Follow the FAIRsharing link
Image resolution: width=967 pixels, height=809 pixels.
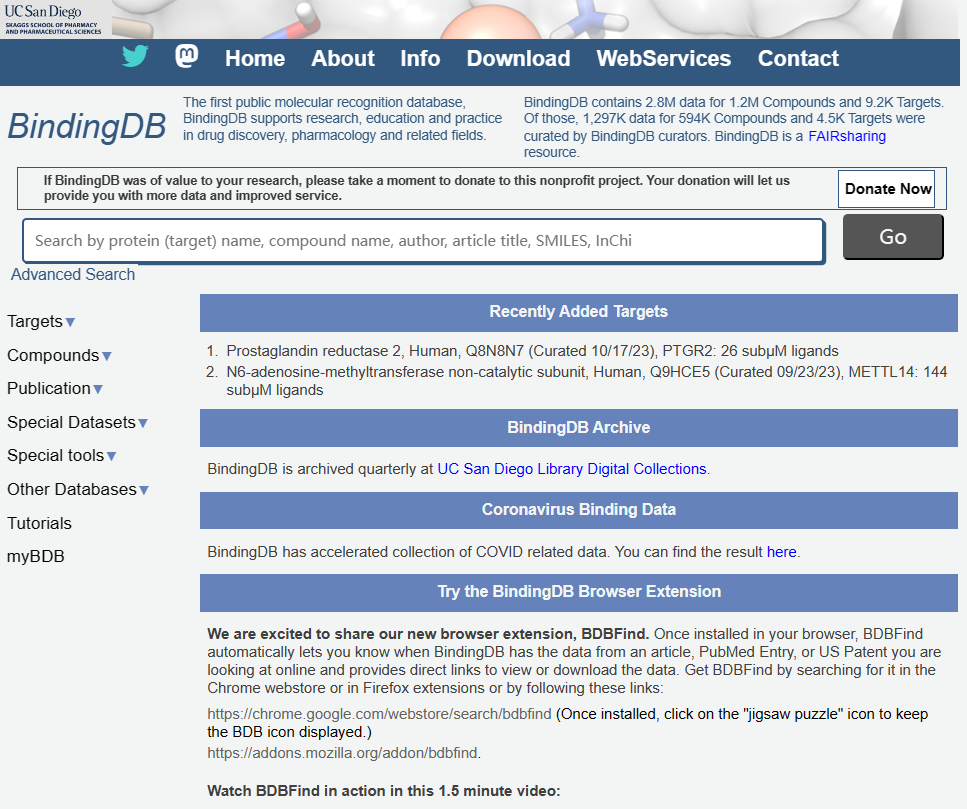[847, 136]
